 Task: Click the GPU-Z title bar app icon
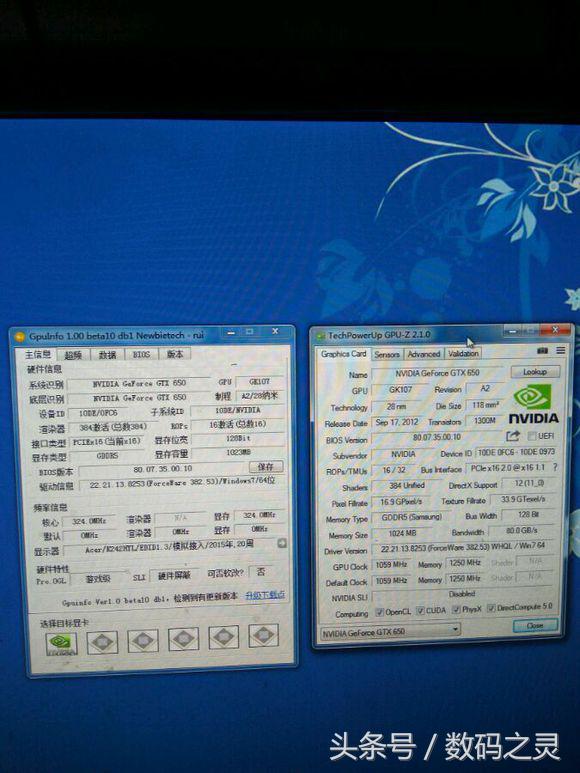pos(321,336)
